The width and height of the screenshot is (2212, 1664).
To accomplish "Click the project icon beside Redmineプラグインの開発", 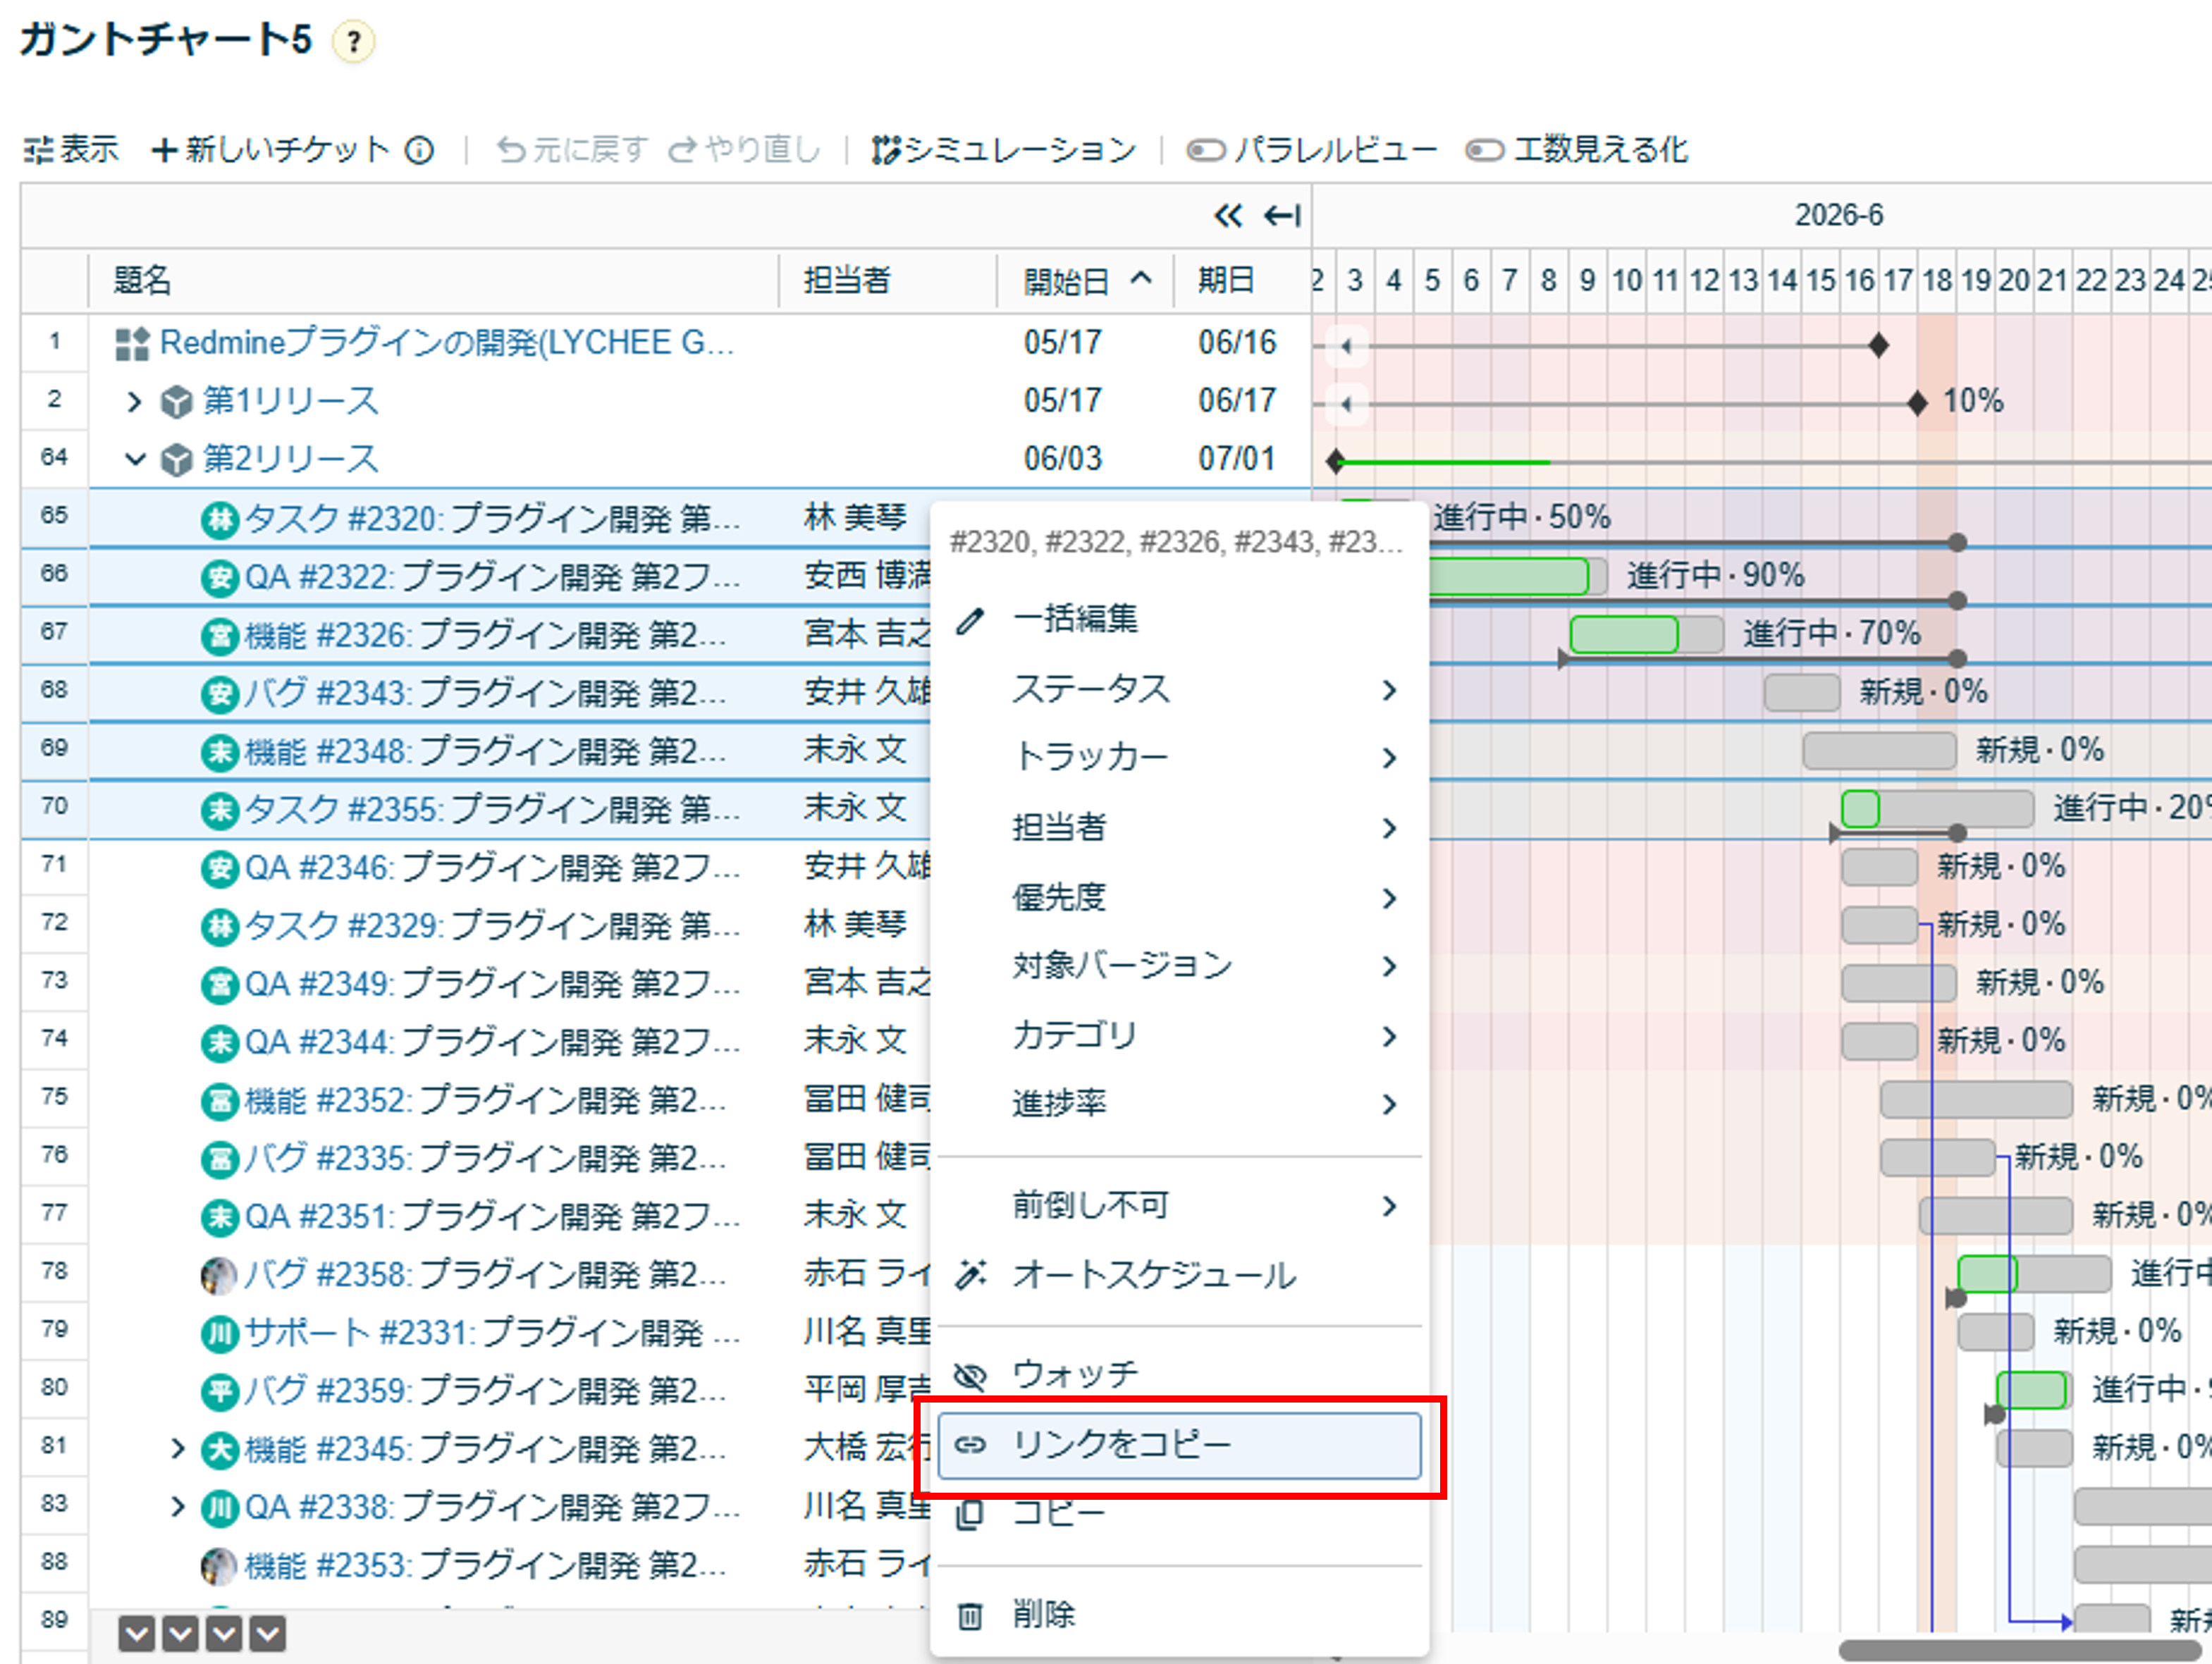I will [133, 344].
